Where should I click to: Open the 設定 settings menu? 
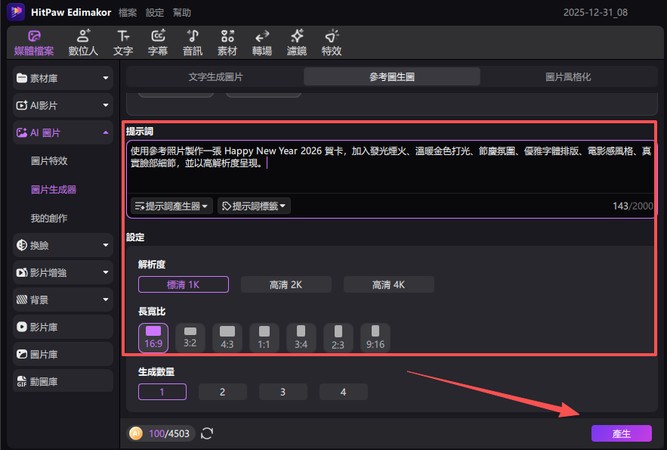click(155, 13)
